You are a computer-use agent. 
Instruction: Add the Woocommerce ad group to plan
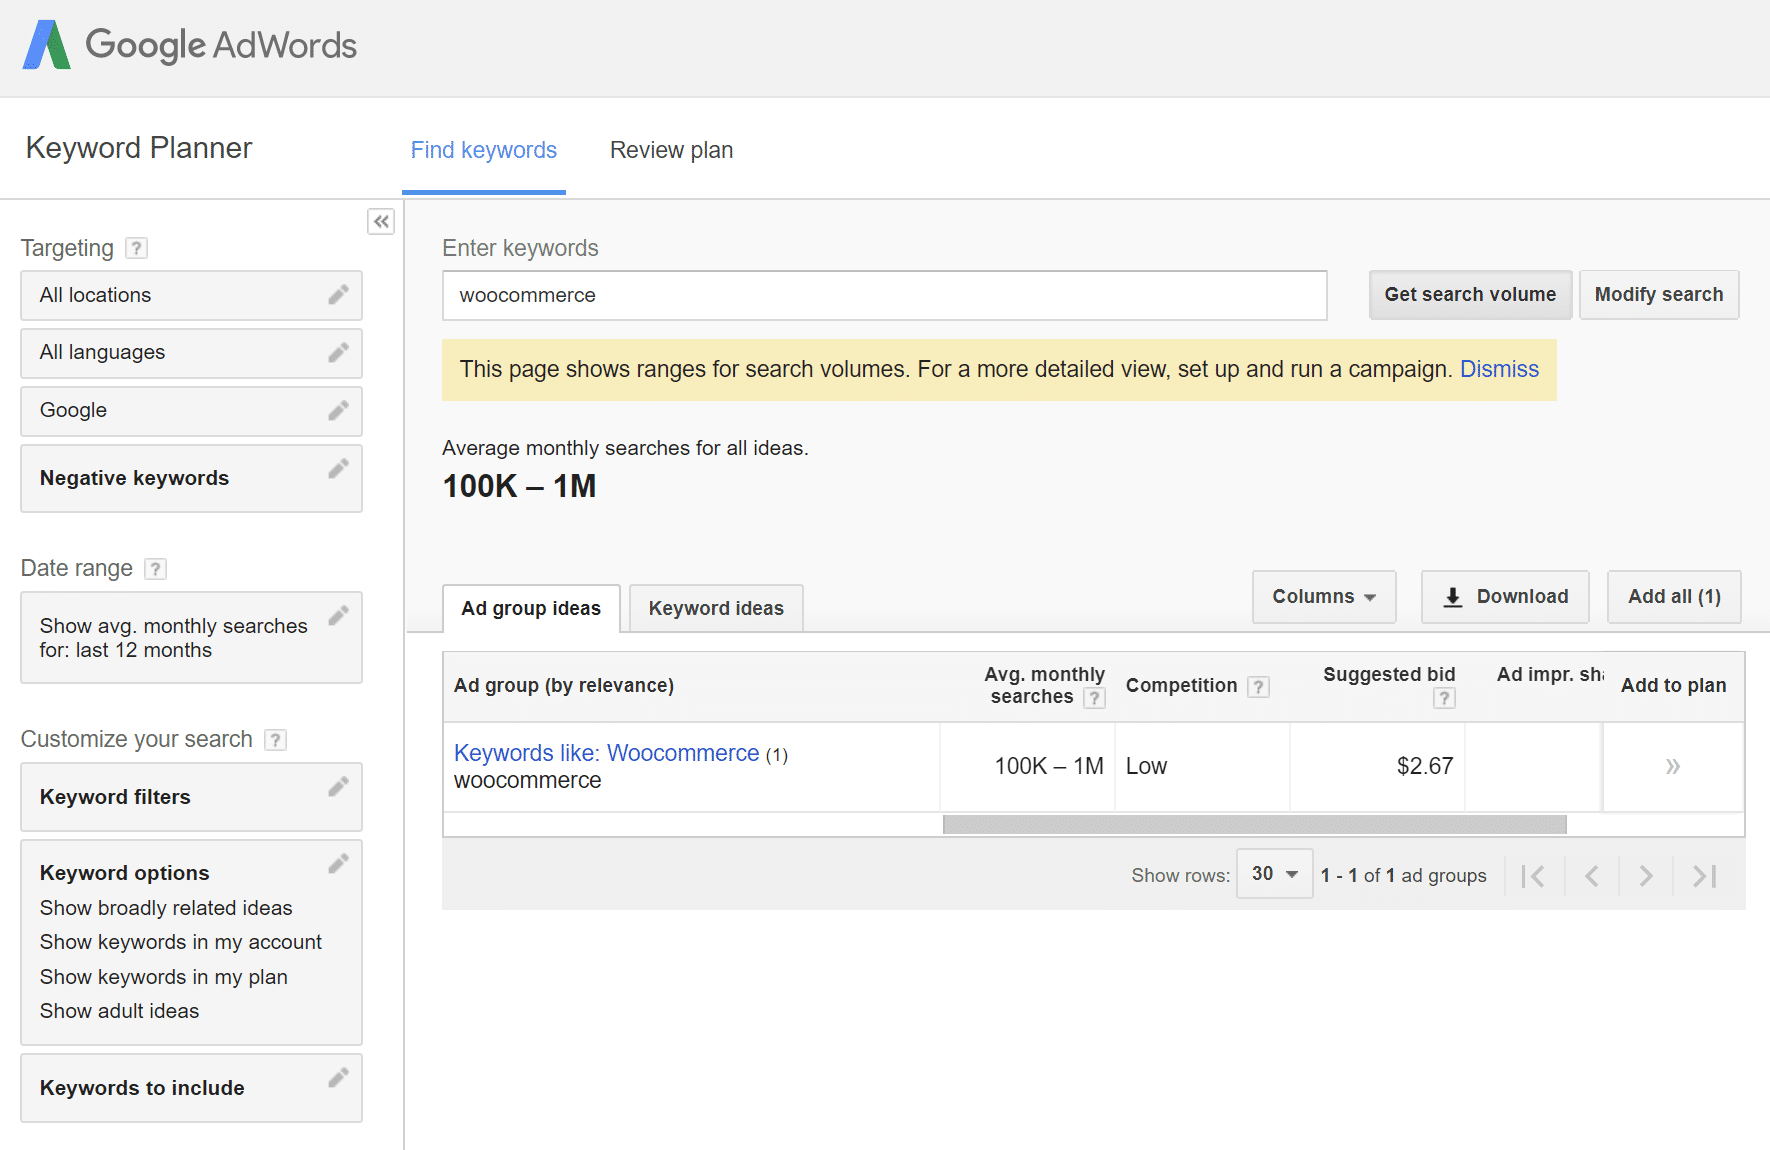point(1672,766)
